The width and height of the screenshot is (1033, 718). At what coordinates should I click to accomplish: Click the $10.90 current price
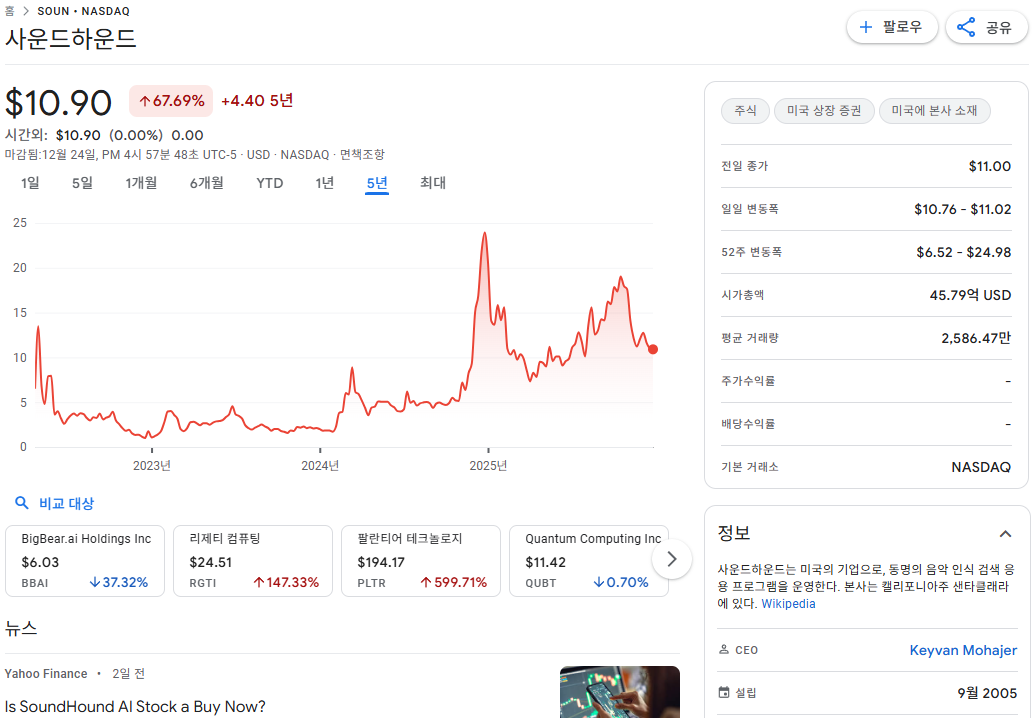point(59,103)
